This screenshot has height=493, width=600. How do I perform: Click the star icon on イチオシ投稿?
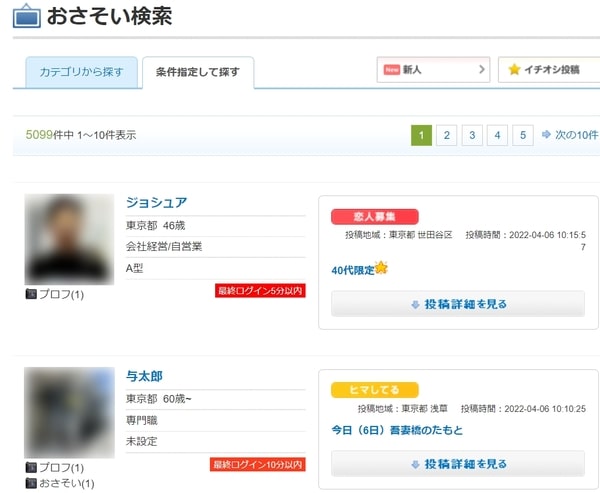coord(514,70)
